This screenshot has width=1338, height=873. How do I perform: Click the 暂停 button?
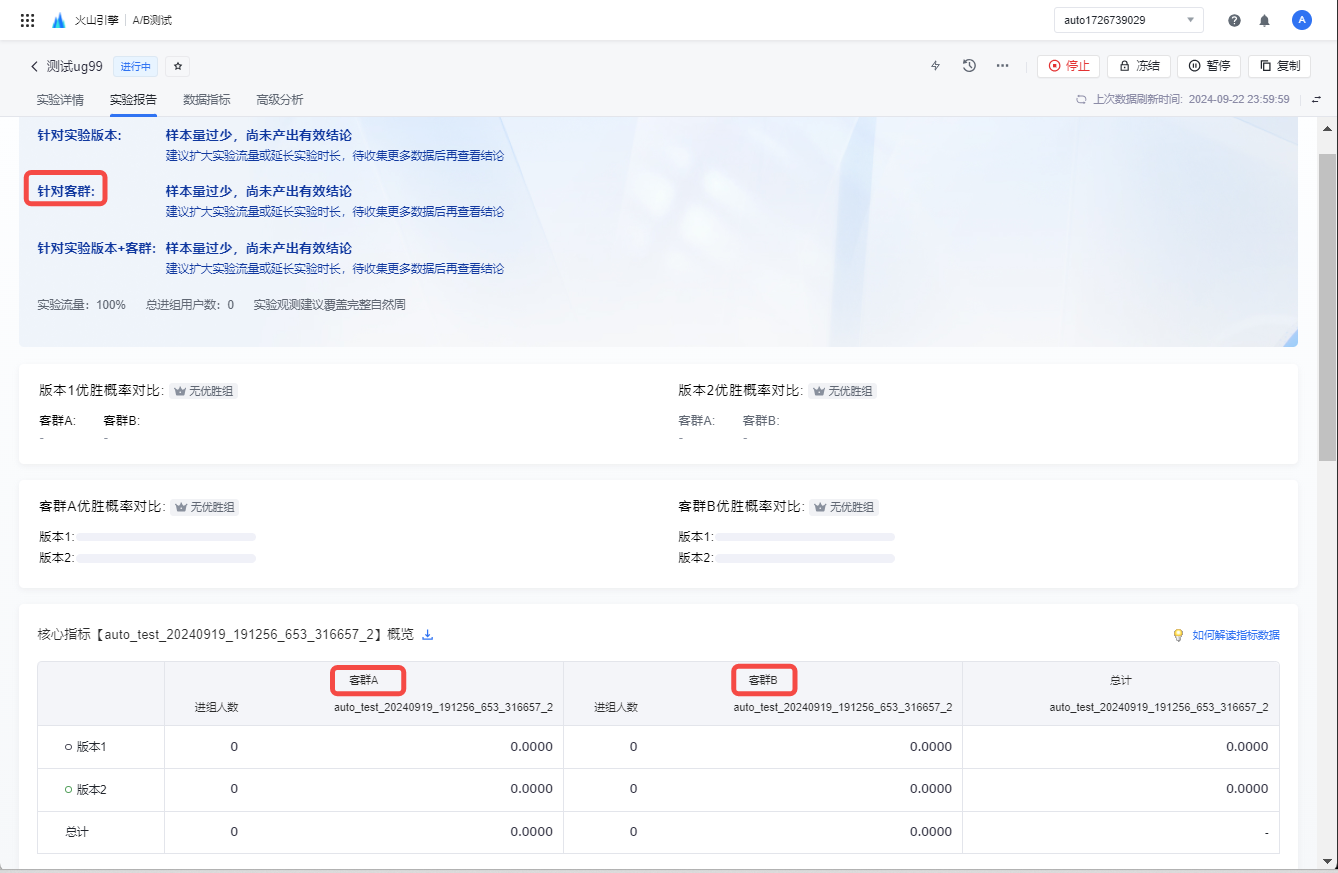1209,66
